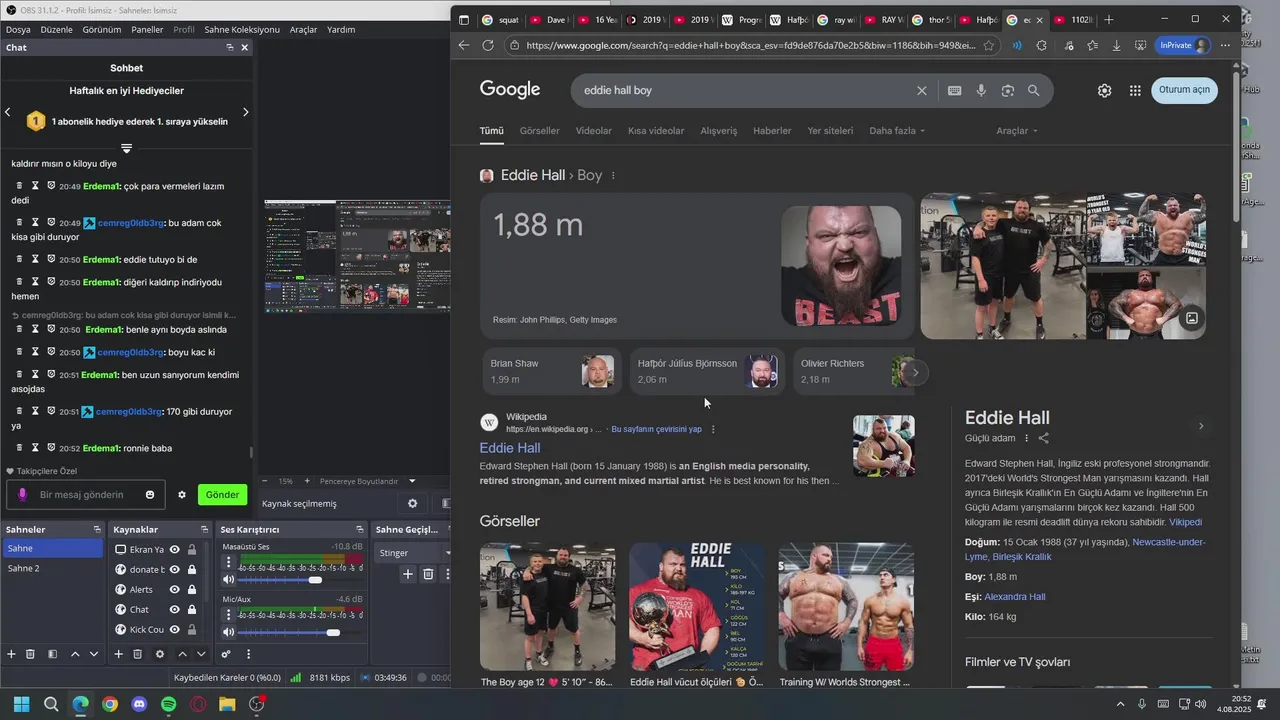Remove source with Kaynaklar trash icon

(x=138, y=654)
